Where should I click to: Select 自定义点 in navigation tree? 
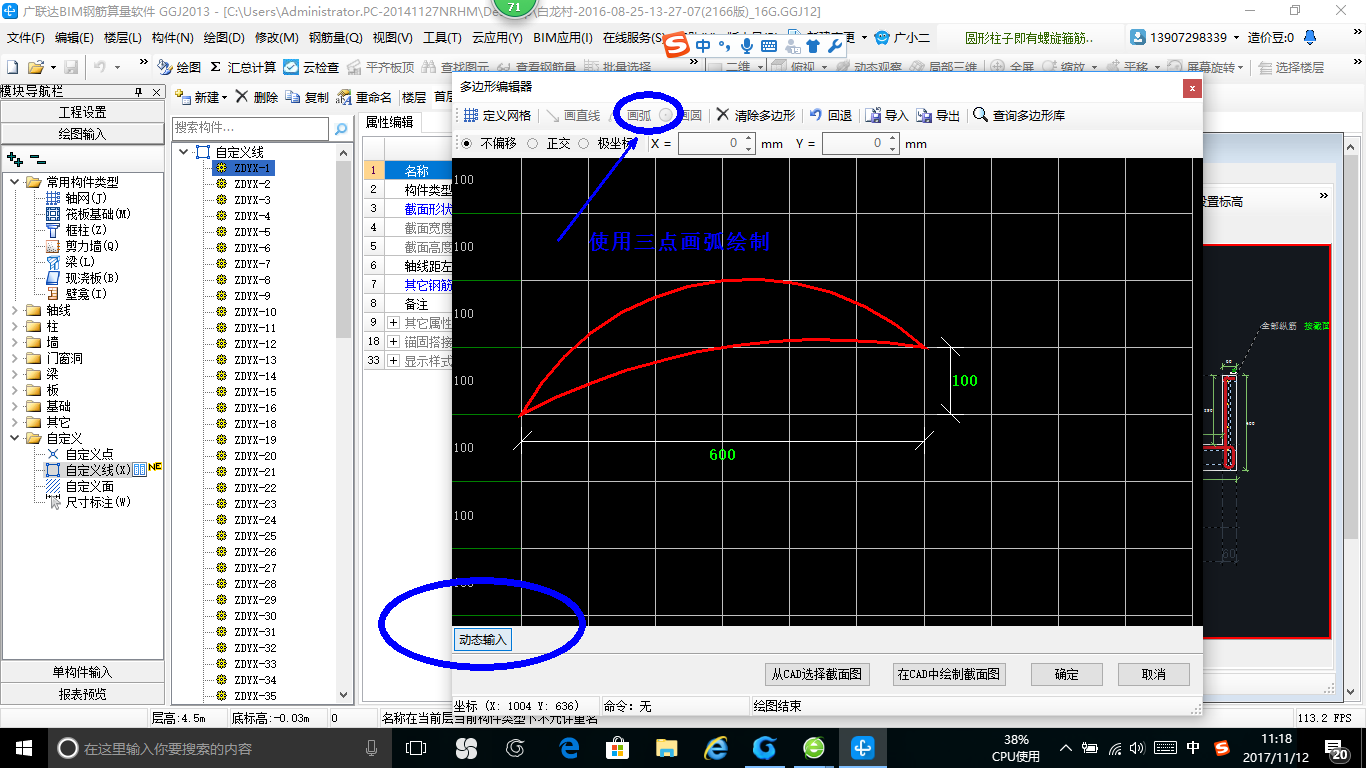point(80,454)
